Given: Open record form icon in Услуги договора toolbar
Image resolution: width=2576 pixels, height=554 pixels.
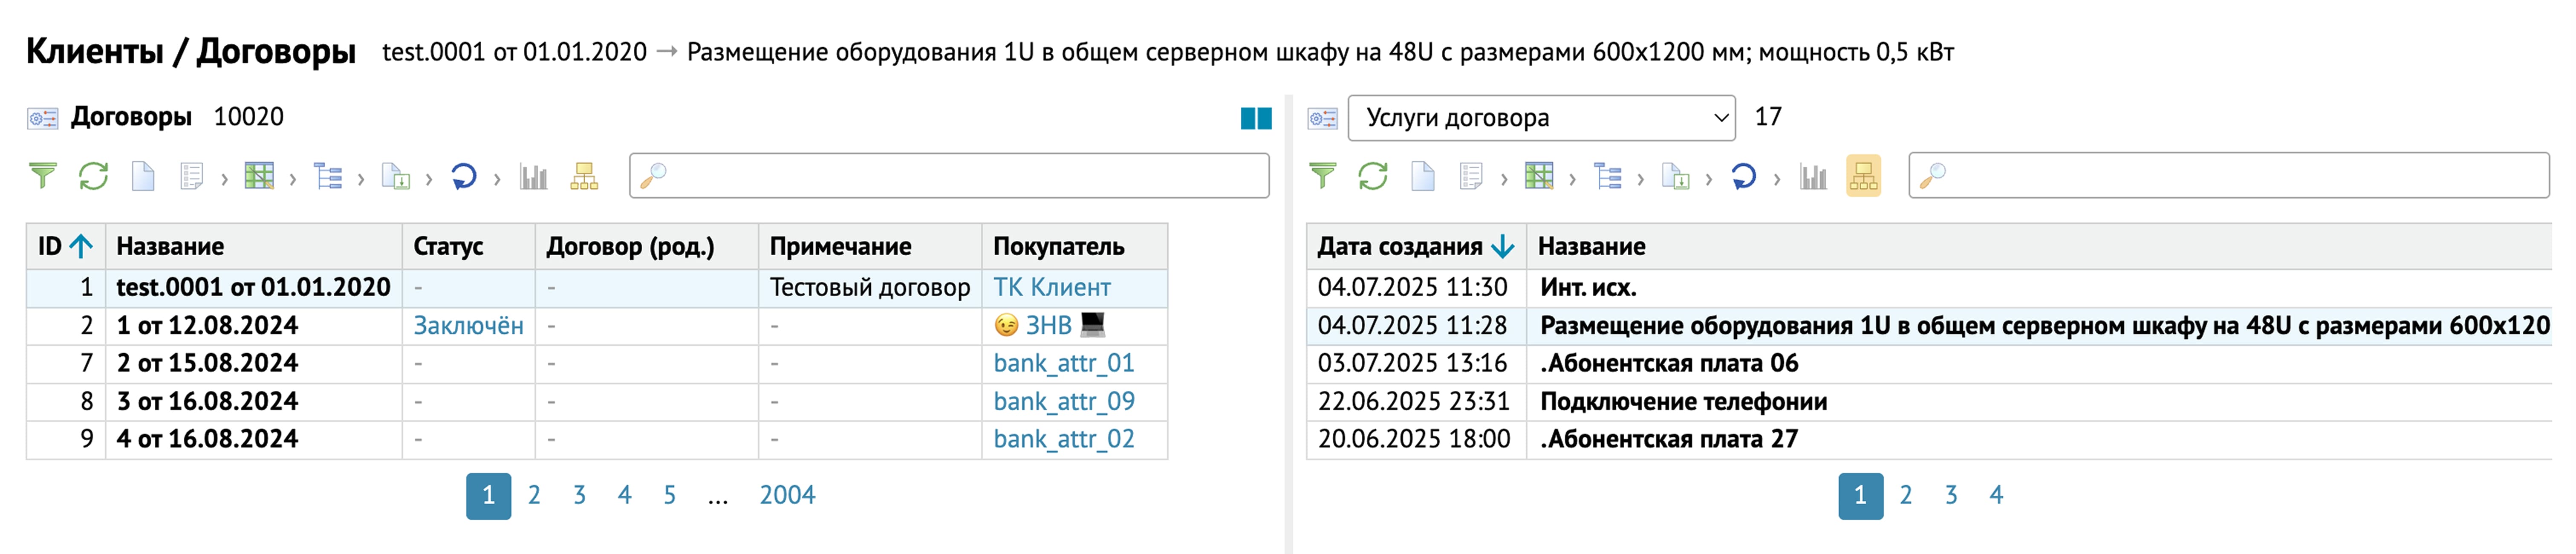Looking at the screenshot, I should [x=1471, y=176].
